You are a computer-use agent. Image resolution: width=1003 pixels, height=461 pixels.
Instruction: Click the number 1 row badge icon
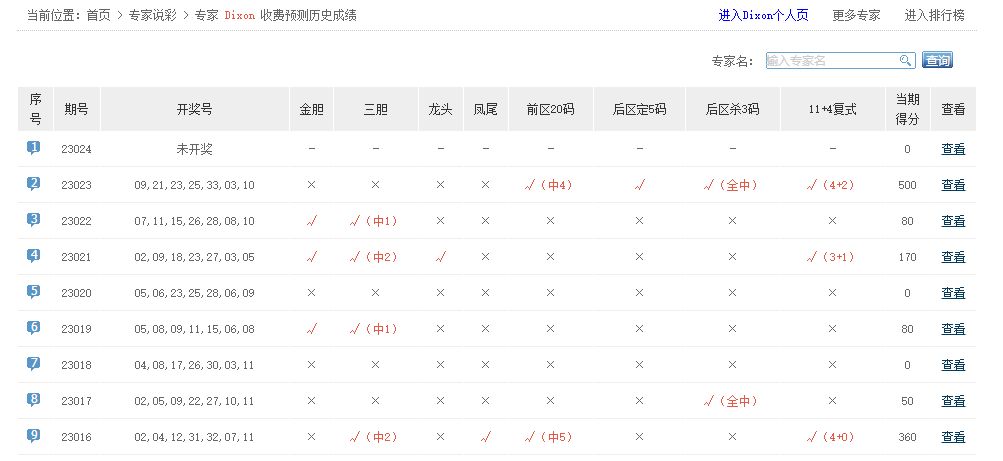coord(34,148)
